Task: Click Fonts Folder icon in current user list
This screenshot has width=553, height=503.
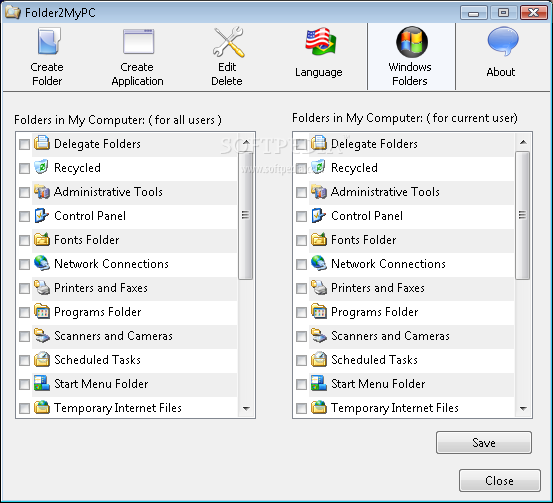Action: pos(319,239)
